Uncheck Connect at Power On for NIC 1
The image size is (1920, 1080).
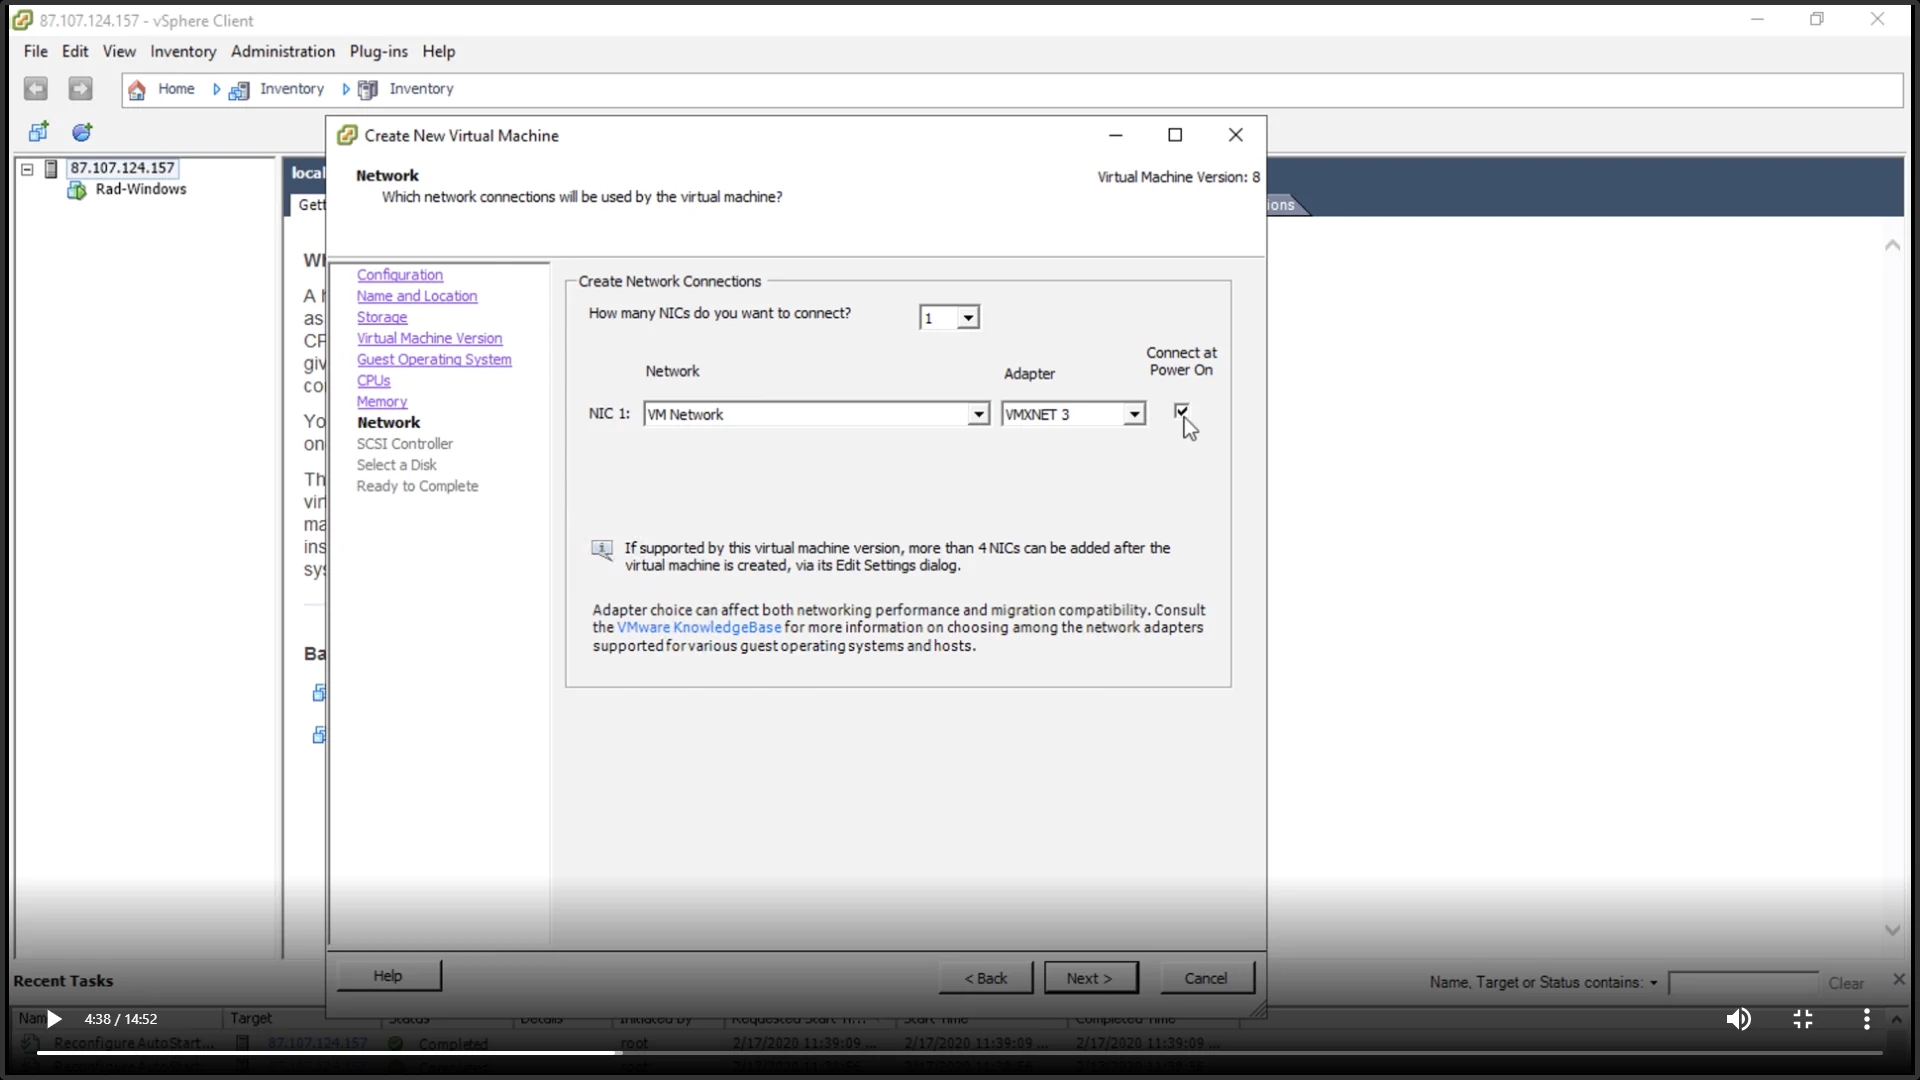pyautogui.click(x=1181, y=411)
